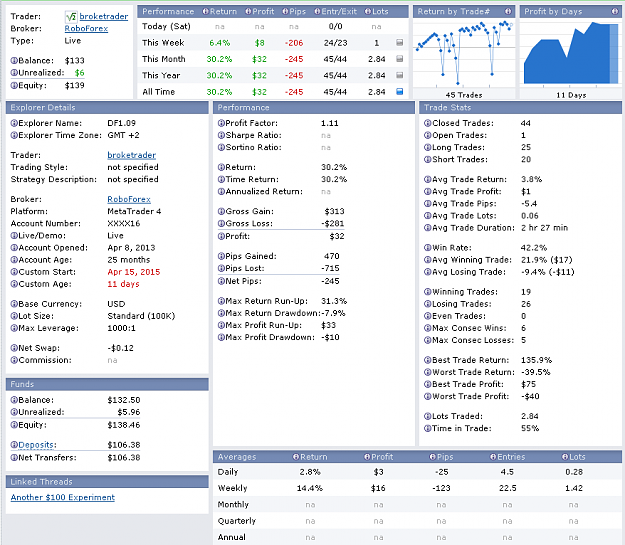Viewport: 625px width, 545px height.
Task: Click Win Rate value 42.2%
Action: [x=534, y=248]
